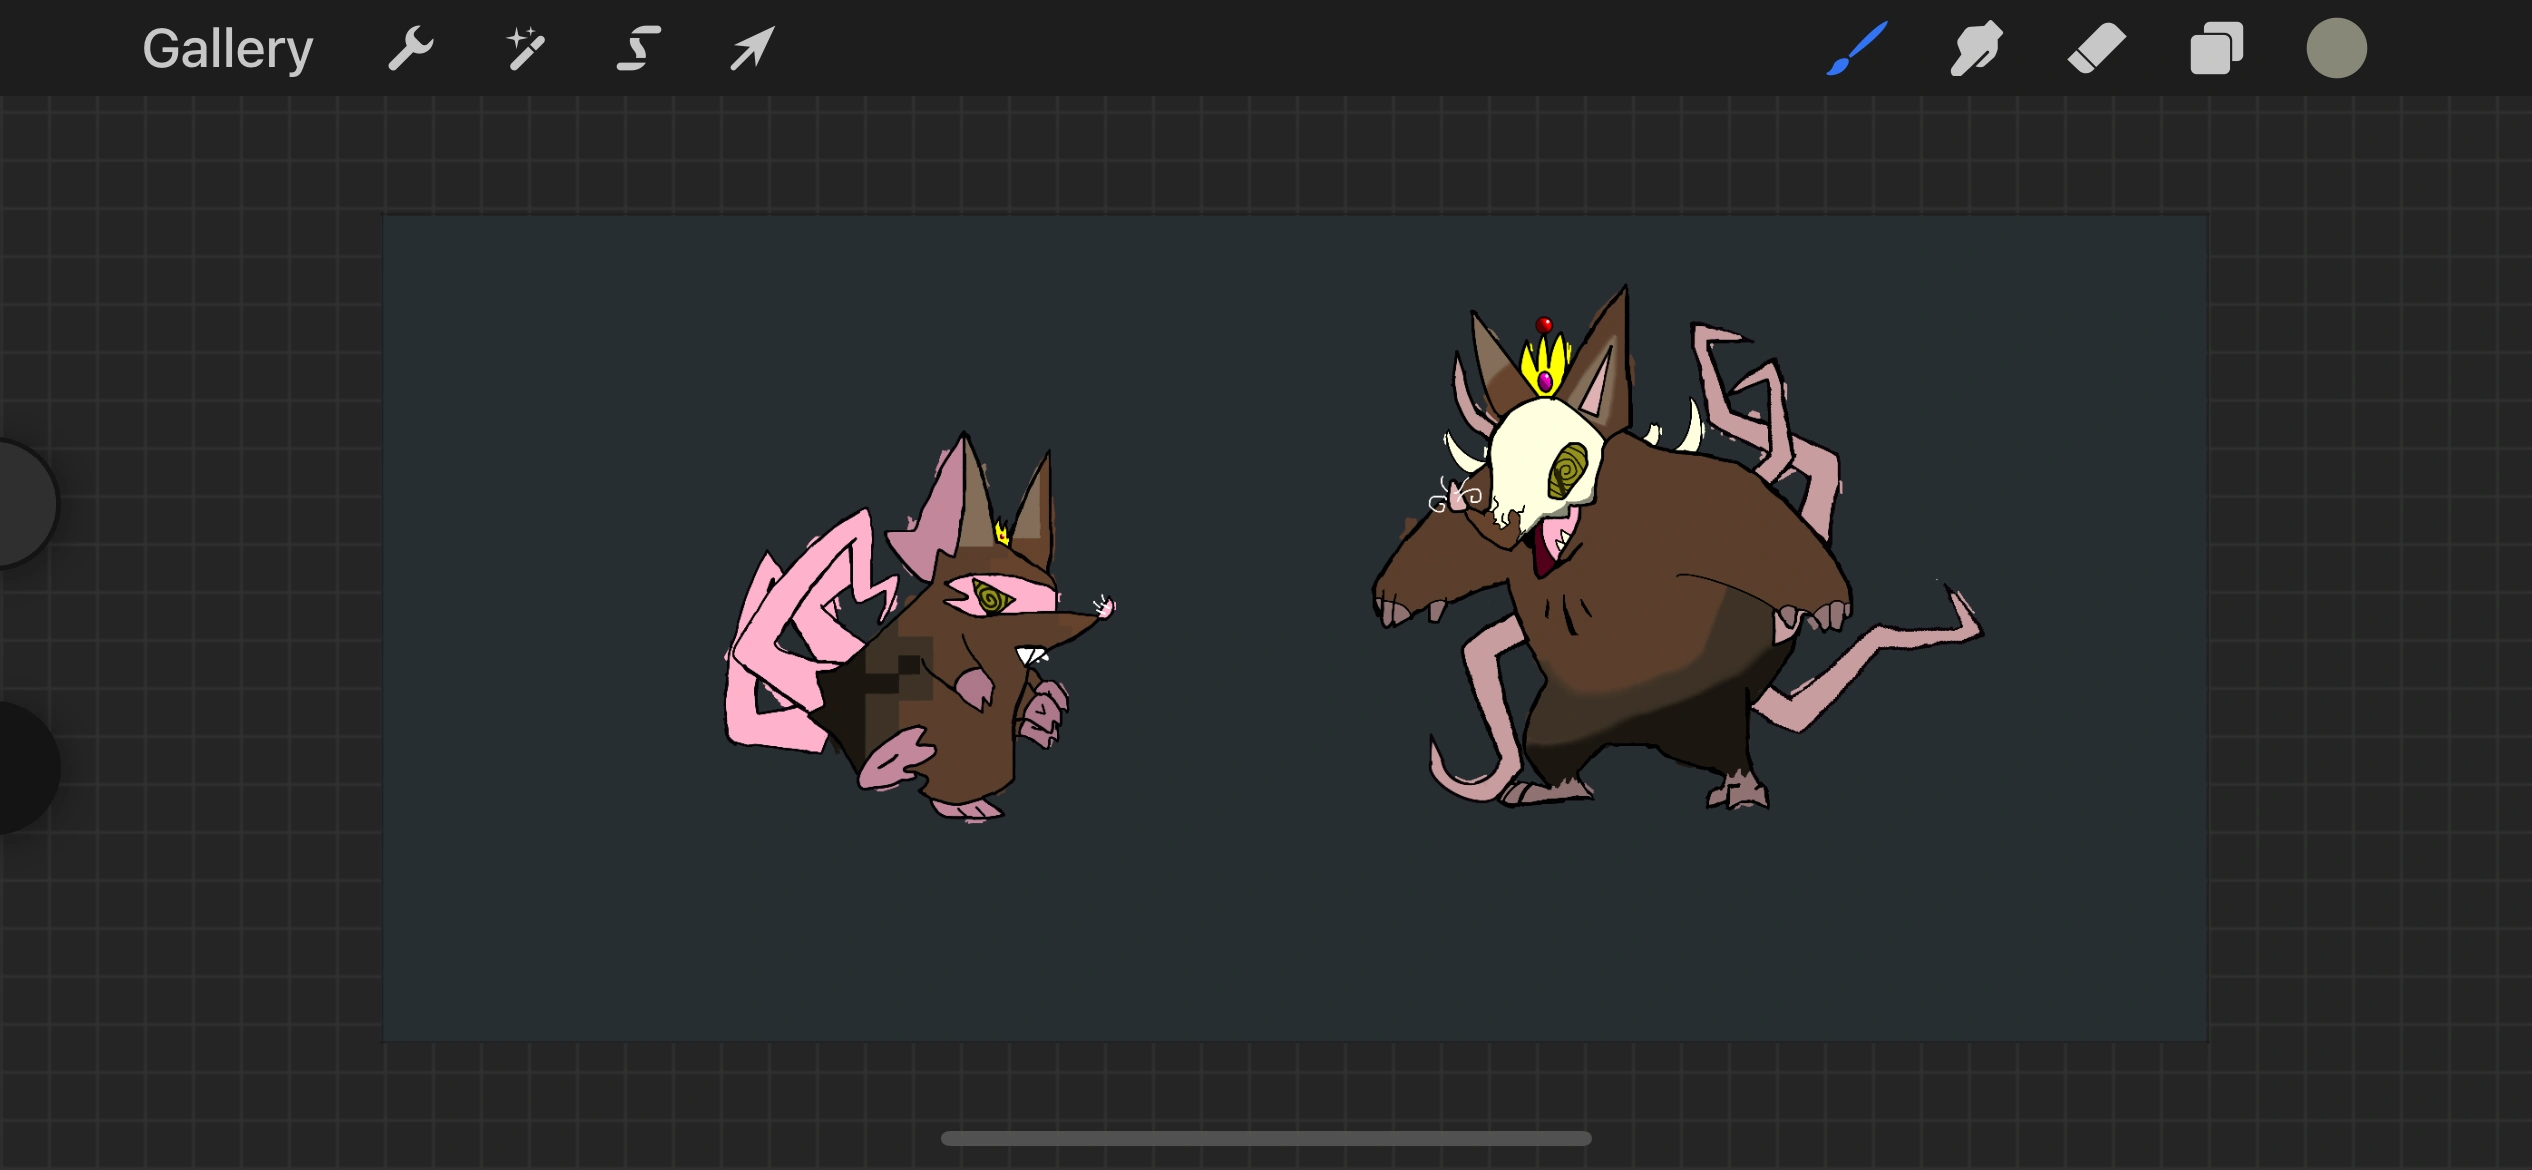Open the Adjustments menu (magic wand icon)
This screenshot has height=1170, width=2532.
tap(524, 47)
